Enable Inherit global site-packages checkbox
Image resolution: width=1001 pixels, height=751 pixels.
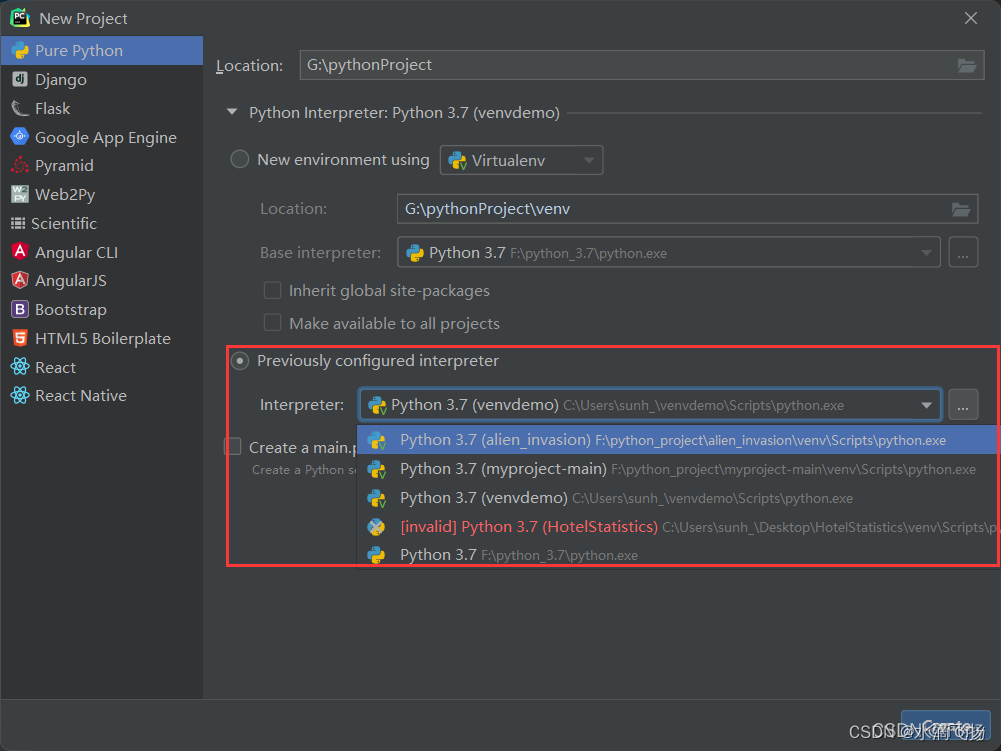(273, 291)
